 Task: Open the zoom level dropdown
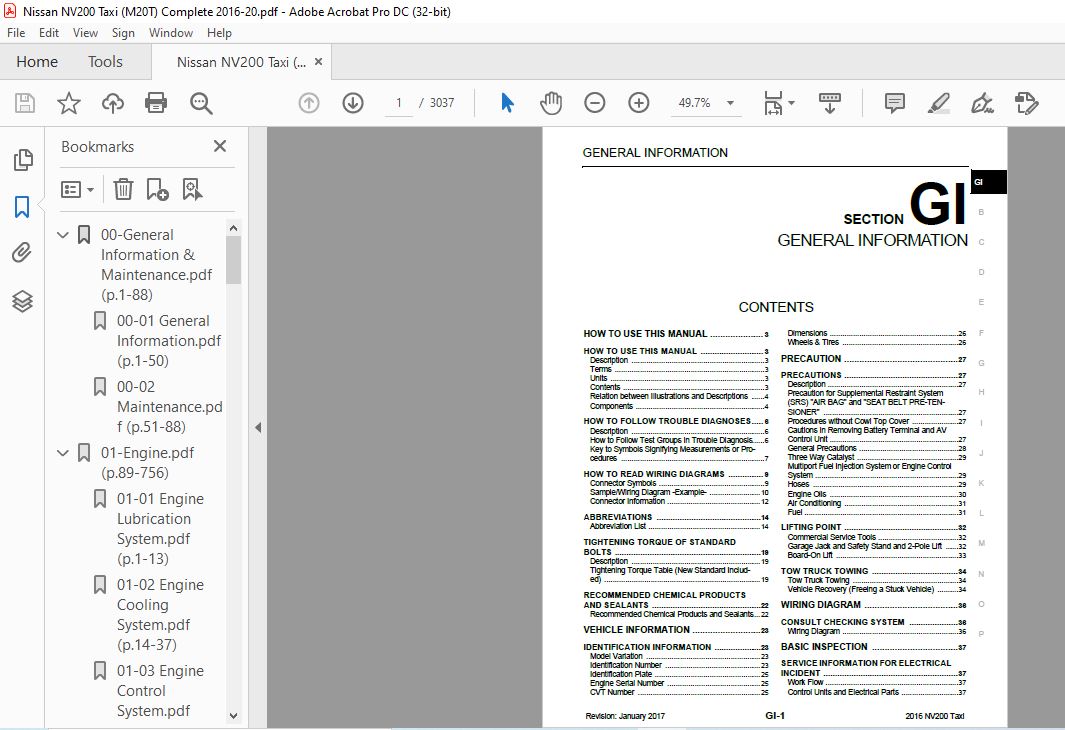(730, 103)
